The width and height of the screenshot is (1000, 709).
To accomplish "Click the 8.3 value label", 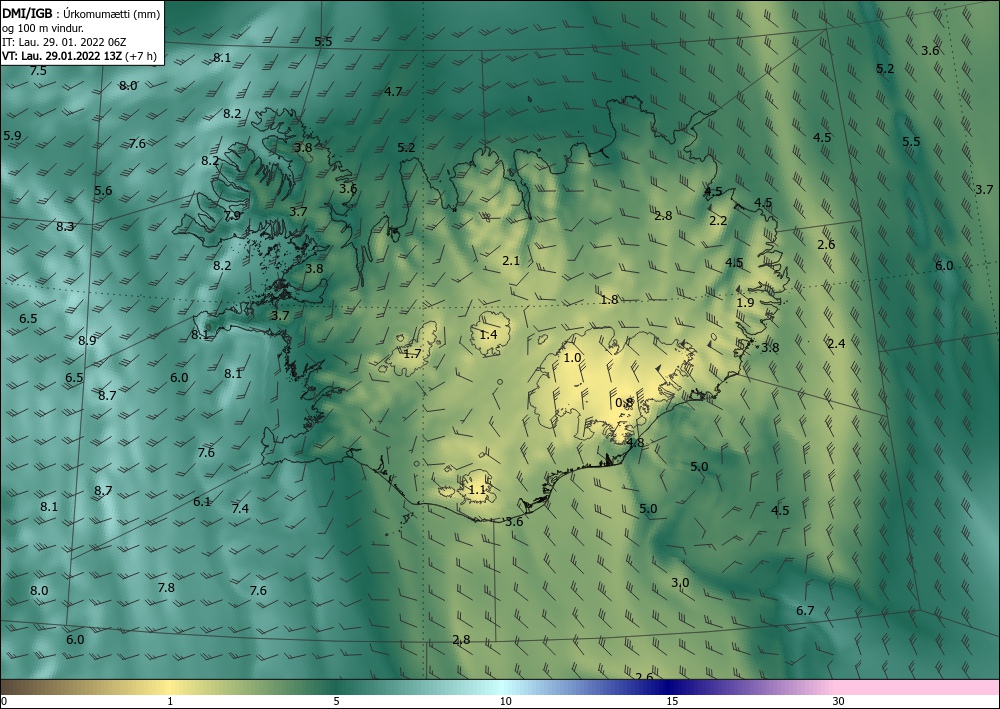I will [x=65, y=226].
